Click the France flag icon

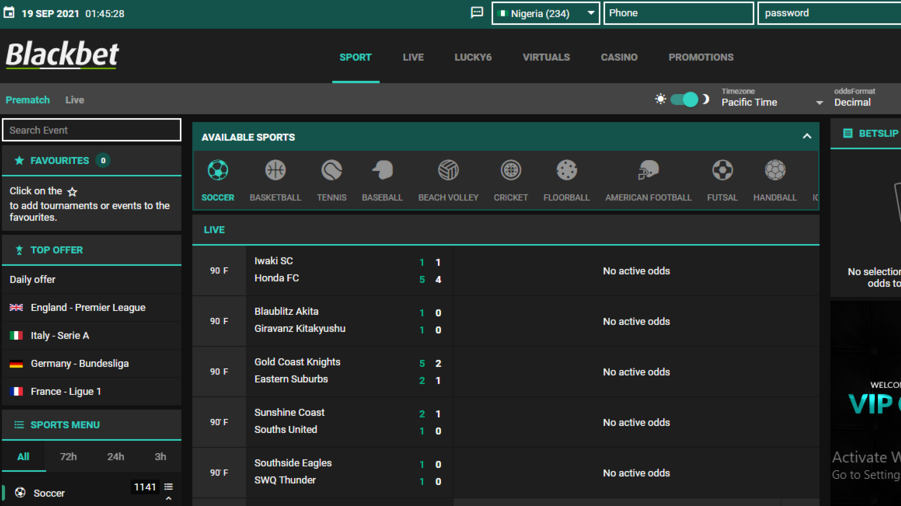pos(16,392)
